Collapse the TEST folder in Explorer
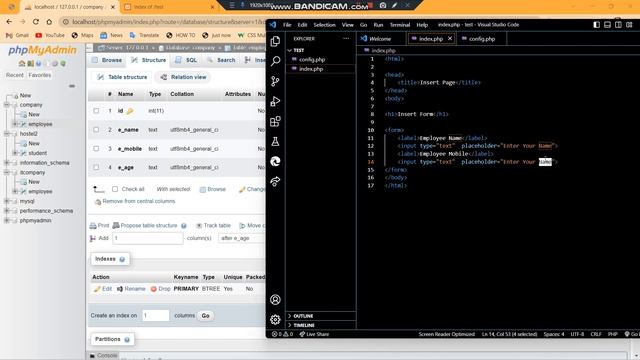This screenshot has width=640, height=360. (x=290, y=50)
